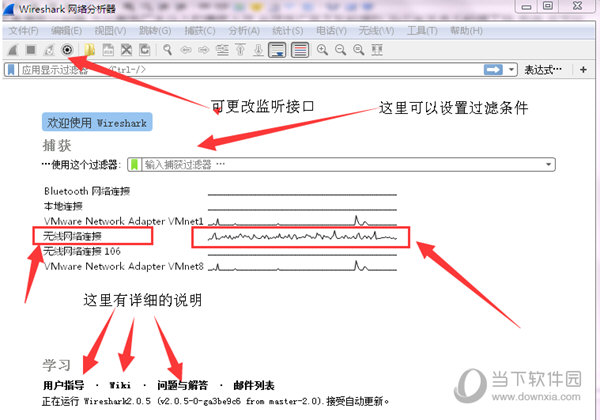This screenshot has width=600, height=420.
Task: Select the 无线网络连接 106 interface
Action: [x=82, y=251]
